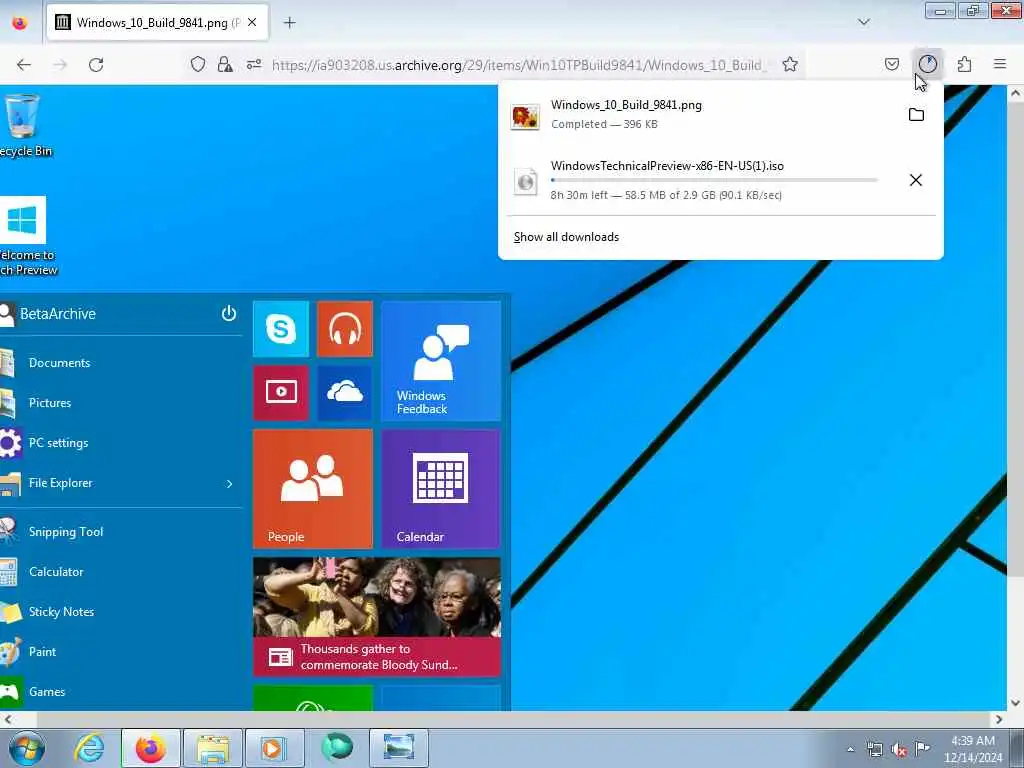Click the Bloody Sunday news tile
Image resolution: width=1024 pixels, height=768 pixels.
(377, 616)
